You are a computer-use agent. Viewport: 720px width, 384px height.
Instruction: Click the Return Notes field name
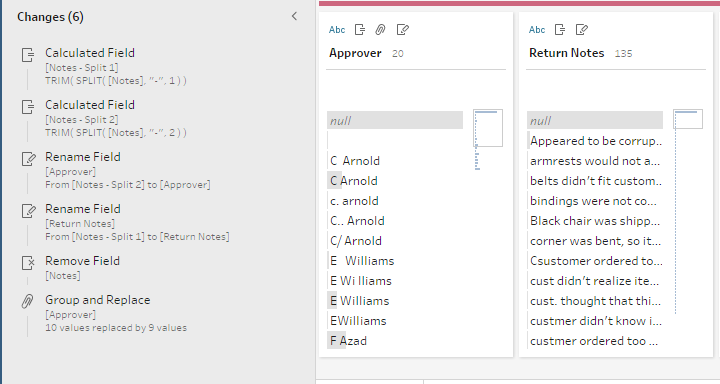coord(566,53)
